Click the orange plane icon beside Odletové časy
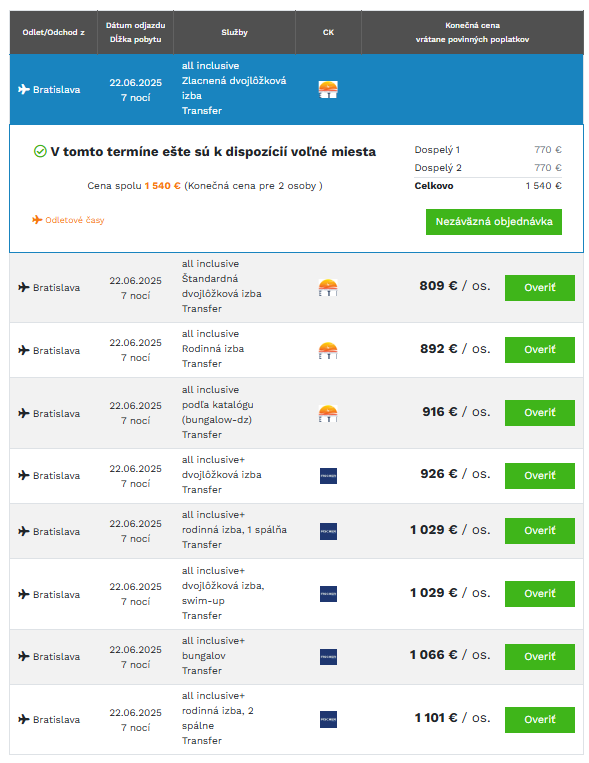The height and width of the screenshot is (763, 589). [37, 220]
